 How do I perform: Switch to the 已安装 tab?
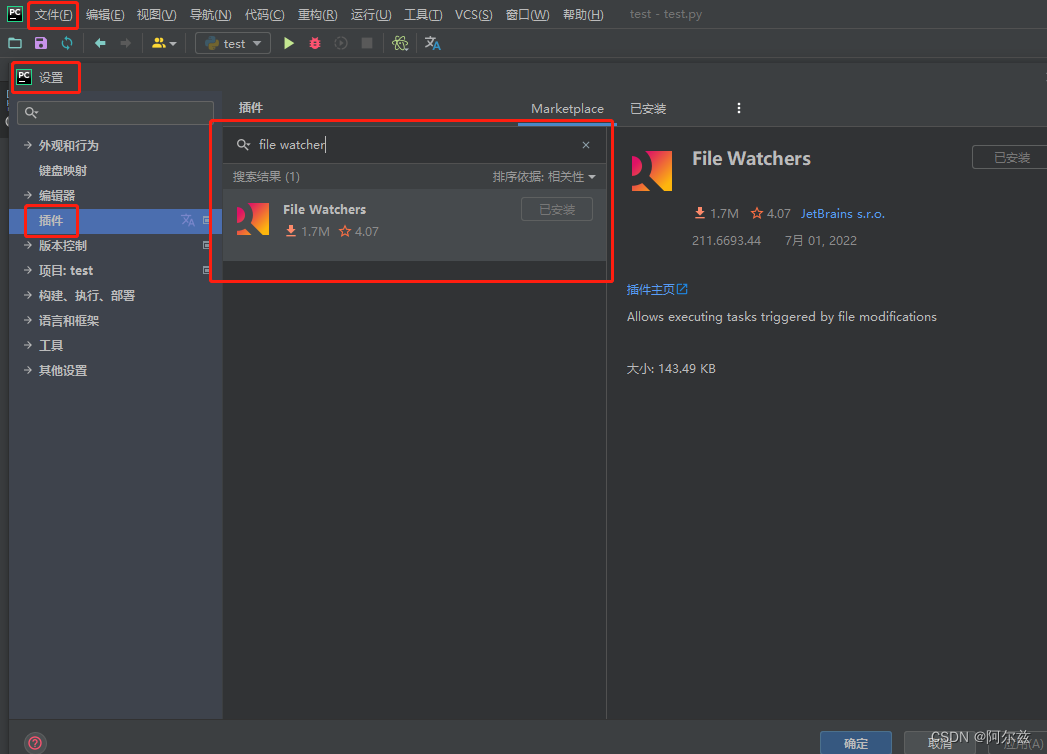[x=648, y=108]
